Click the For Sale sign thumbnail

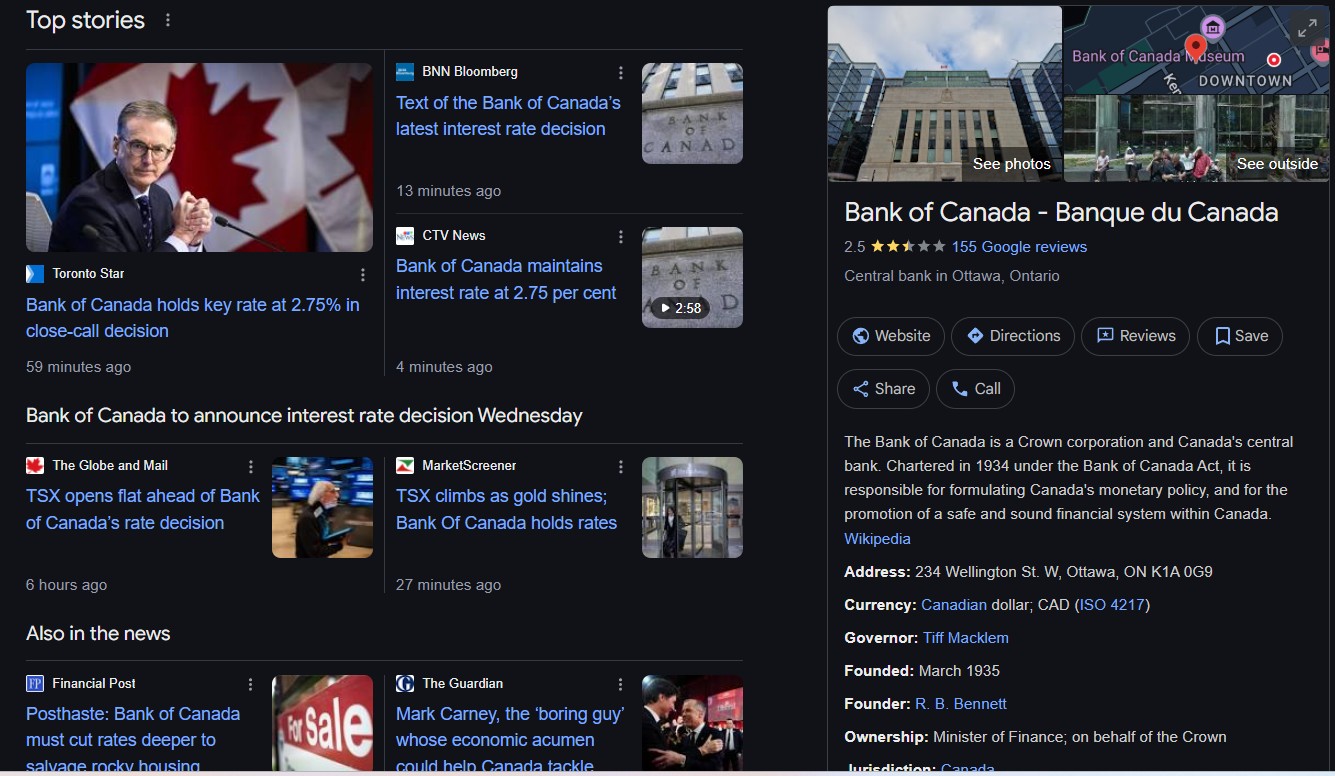click(322, 725)
